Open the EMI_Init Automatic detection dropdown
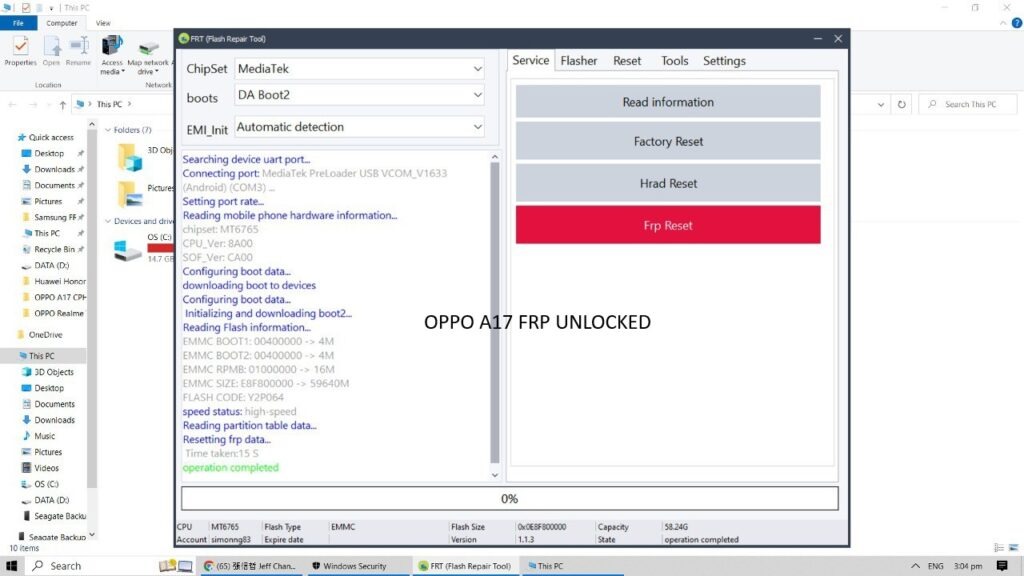 click(x=359, y=127)
